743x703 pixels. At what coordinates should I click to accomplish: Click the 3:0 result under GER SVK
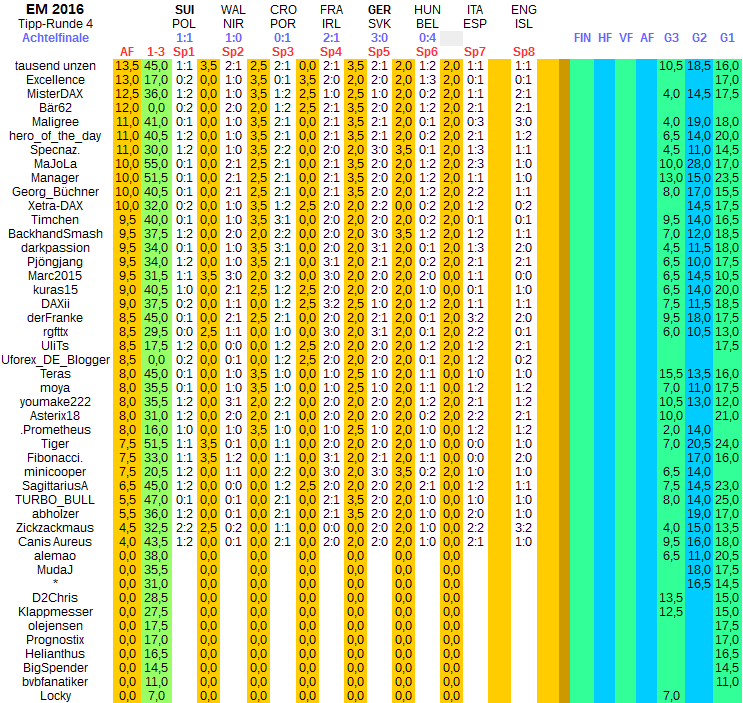coord(379,37)
